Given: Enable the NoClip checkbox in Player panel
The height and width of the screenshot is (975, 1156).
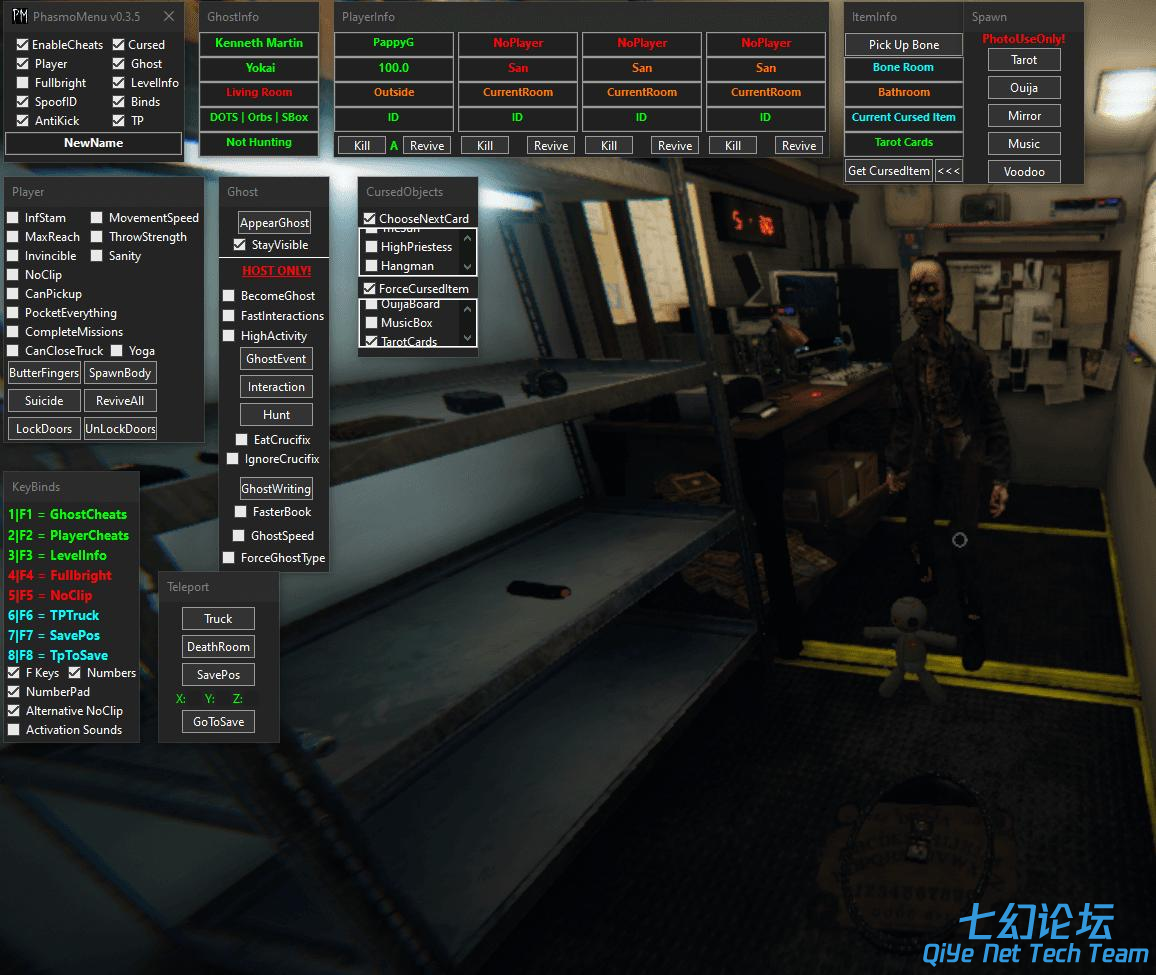Looking at the screenshot, I should [13, 274].
